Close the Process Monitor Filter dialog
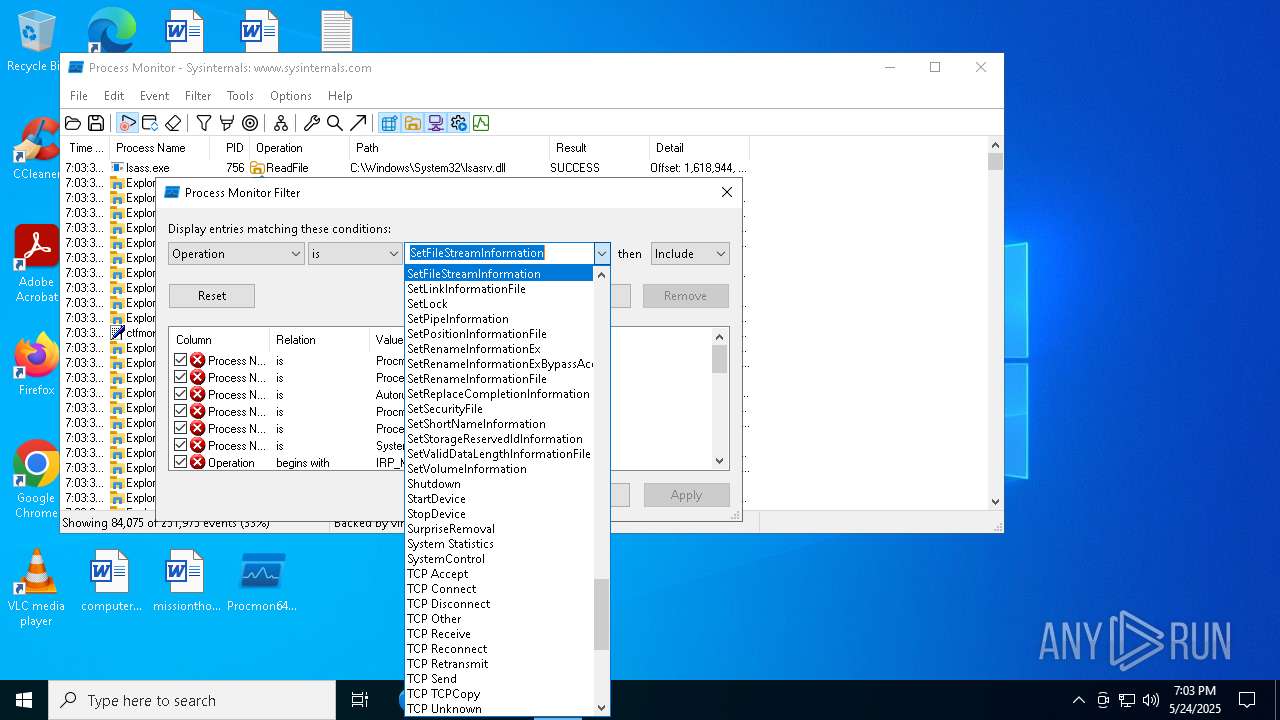 pyautogui.click(x=727, y=192)
